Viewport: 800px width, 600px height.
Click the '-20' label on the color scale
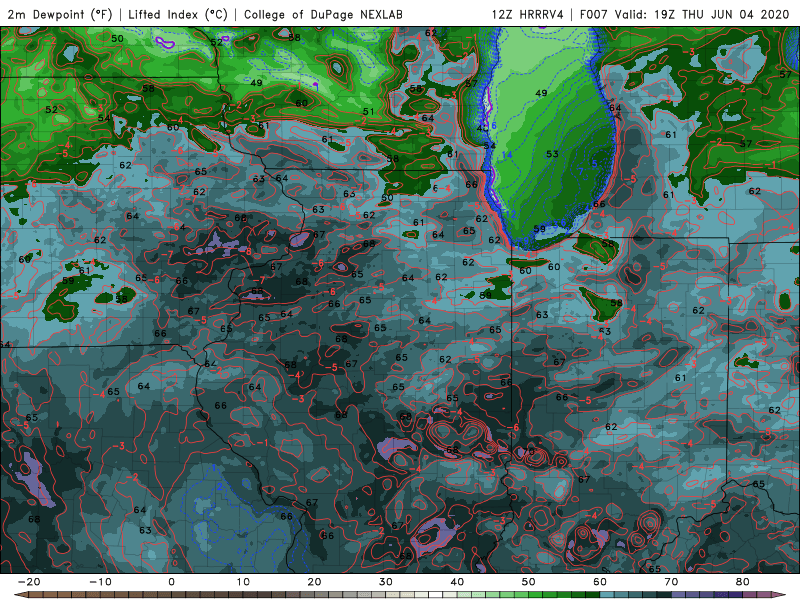pyautogui.click(x=29, y=582)
